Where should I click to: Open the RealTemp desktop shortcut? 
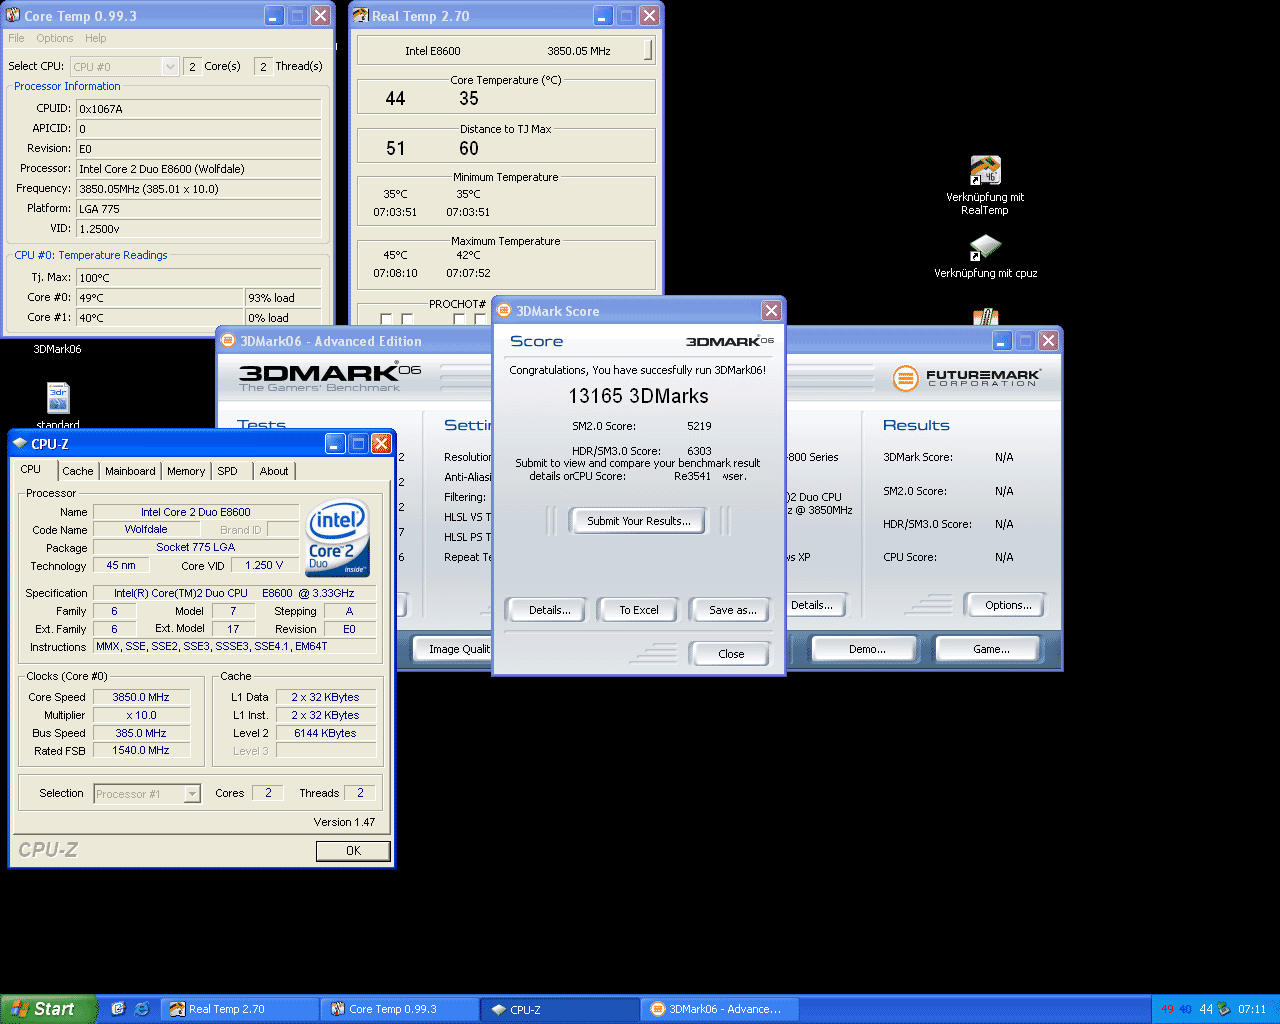(x=985, y=171)
